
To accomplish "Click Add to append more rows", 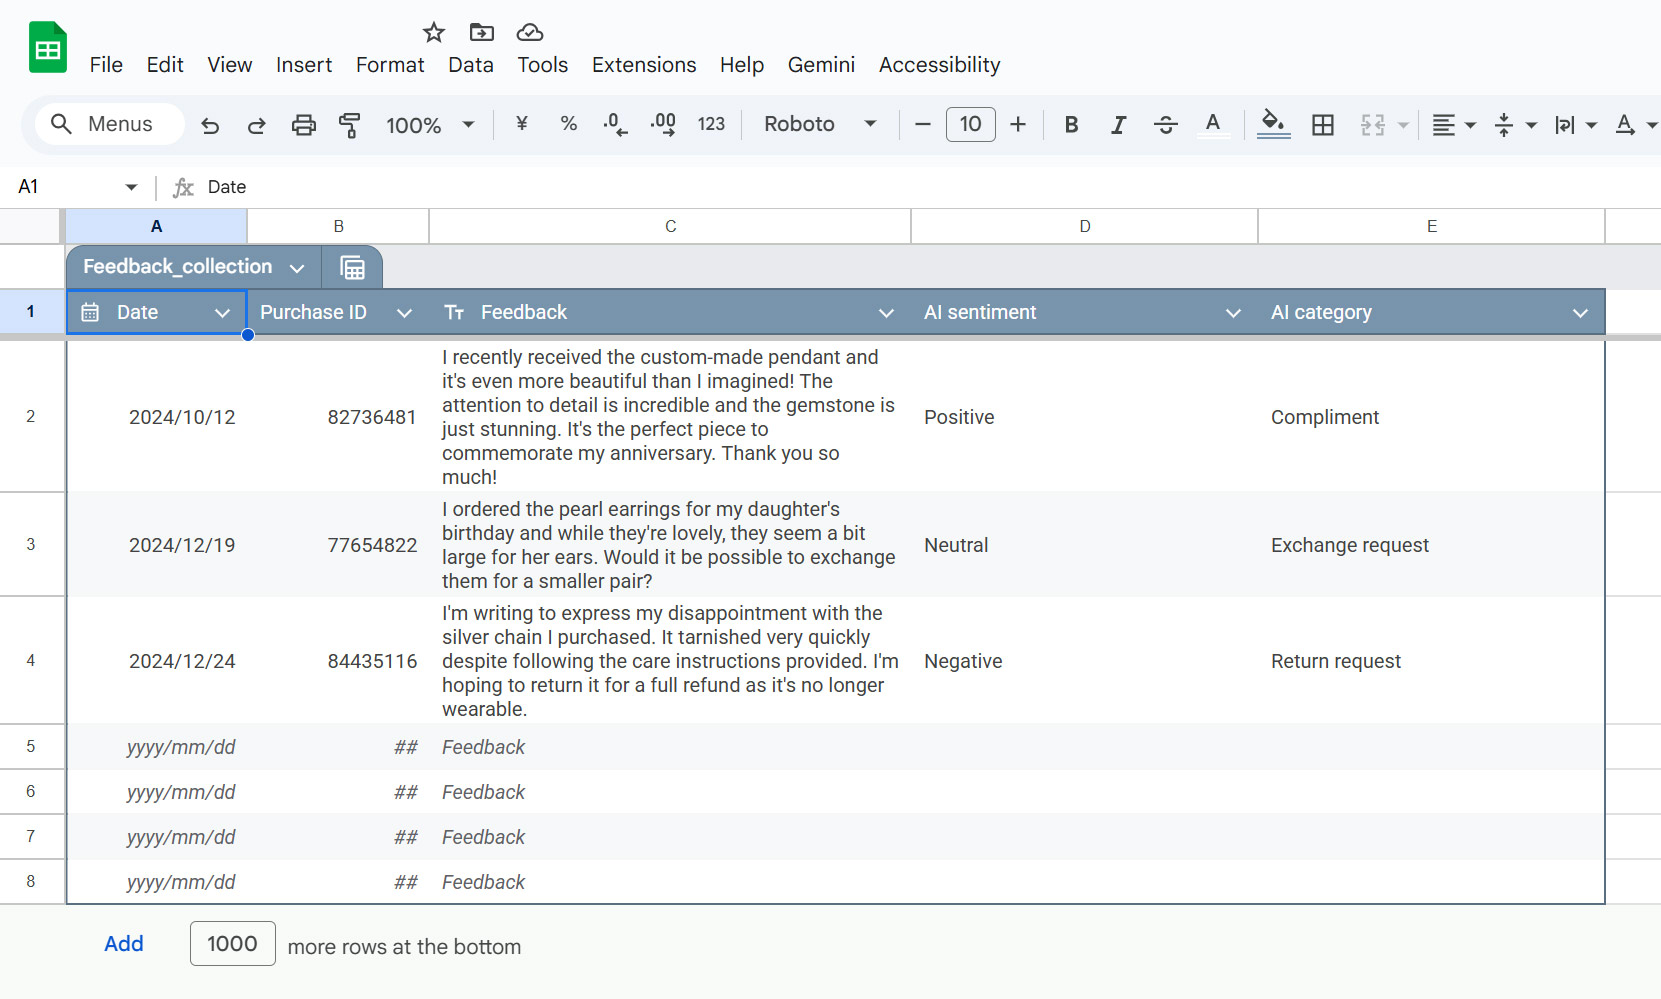I will 124,944.
